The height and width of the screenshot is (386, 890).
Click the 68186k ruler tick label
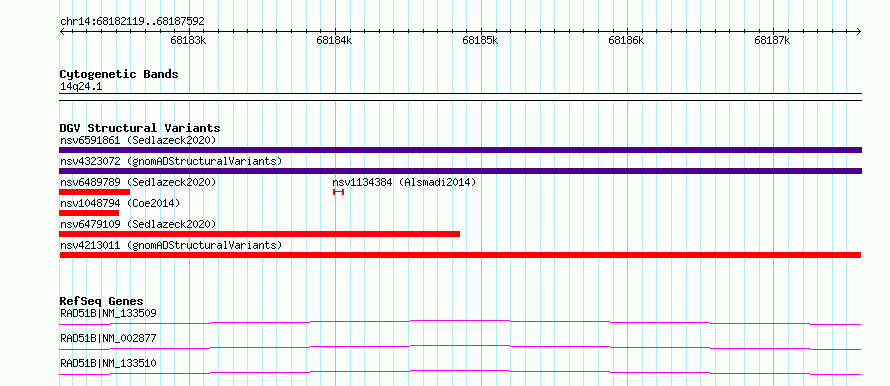click(x=626, y=40)
